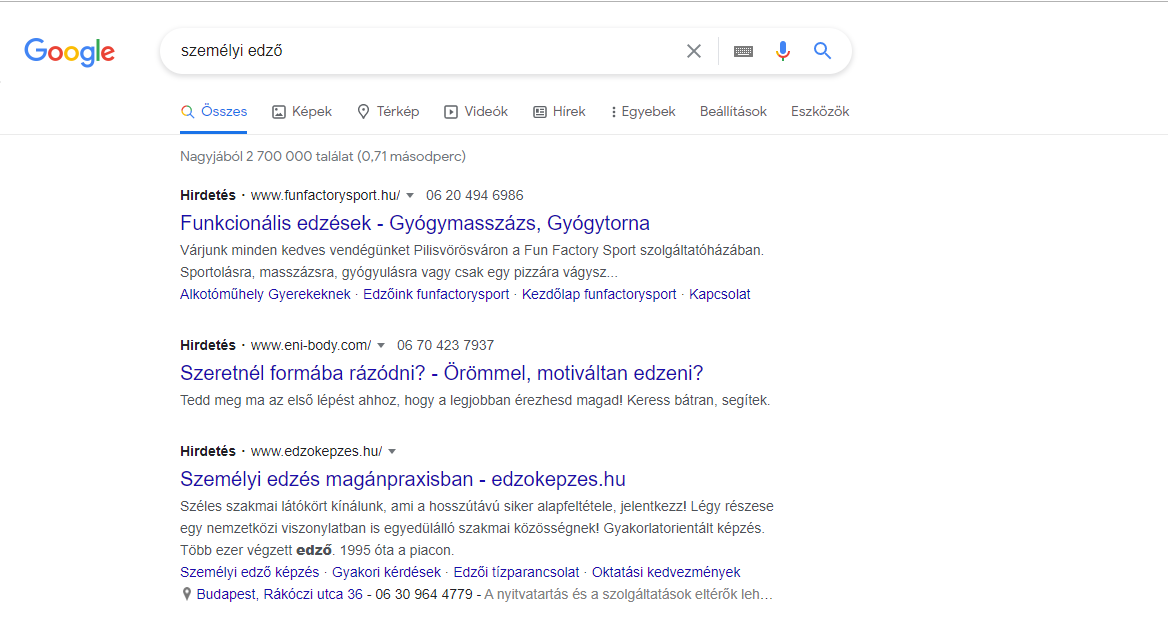Click the www.eni-body.com/ URL text
Screen dimensions: 1168x644
click(311, 345)
